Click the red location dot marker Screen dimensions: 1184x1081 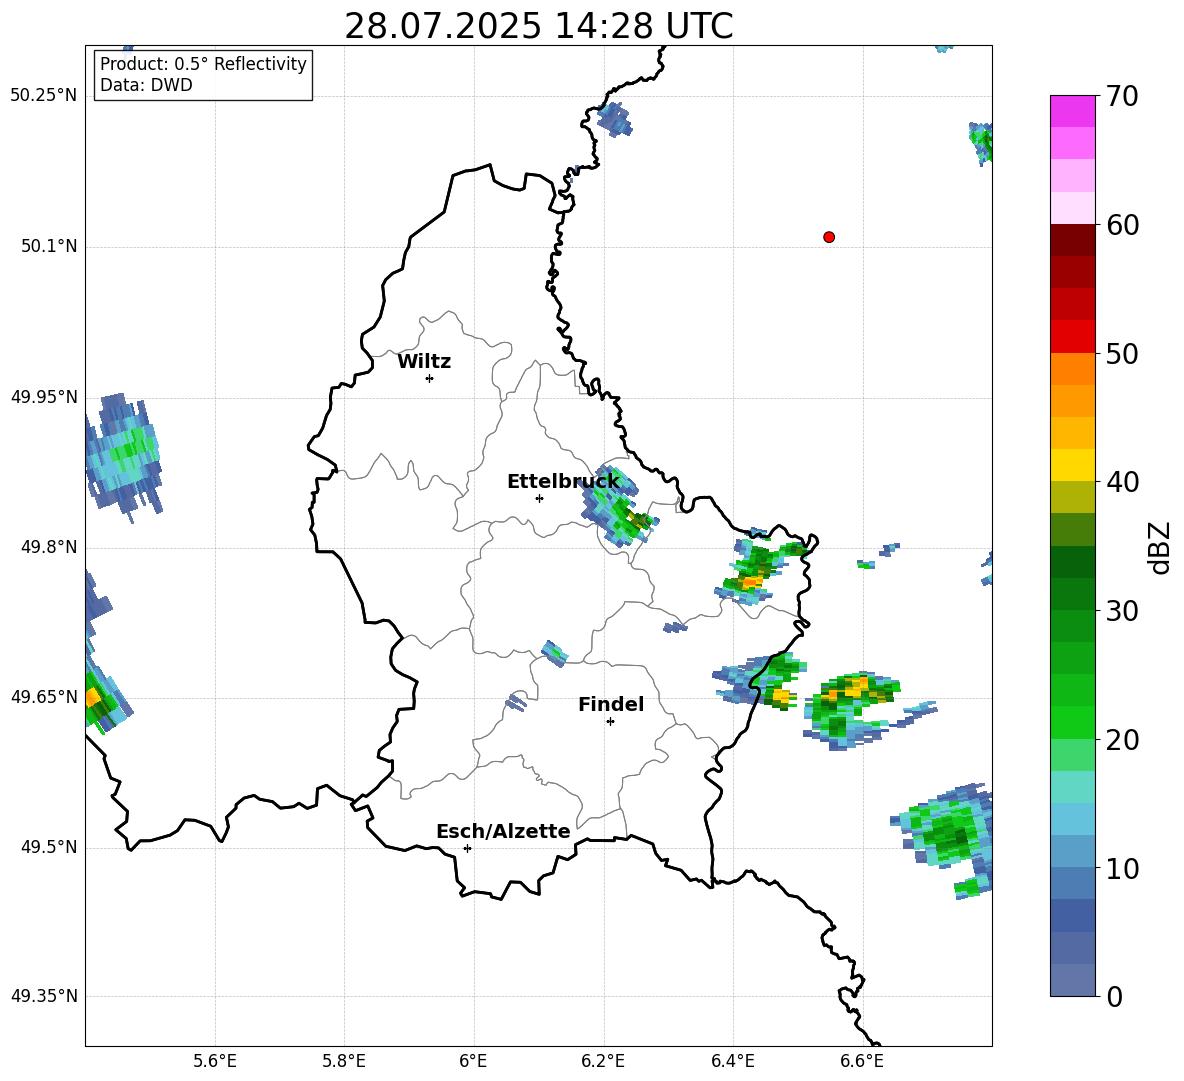pos(829,237)
